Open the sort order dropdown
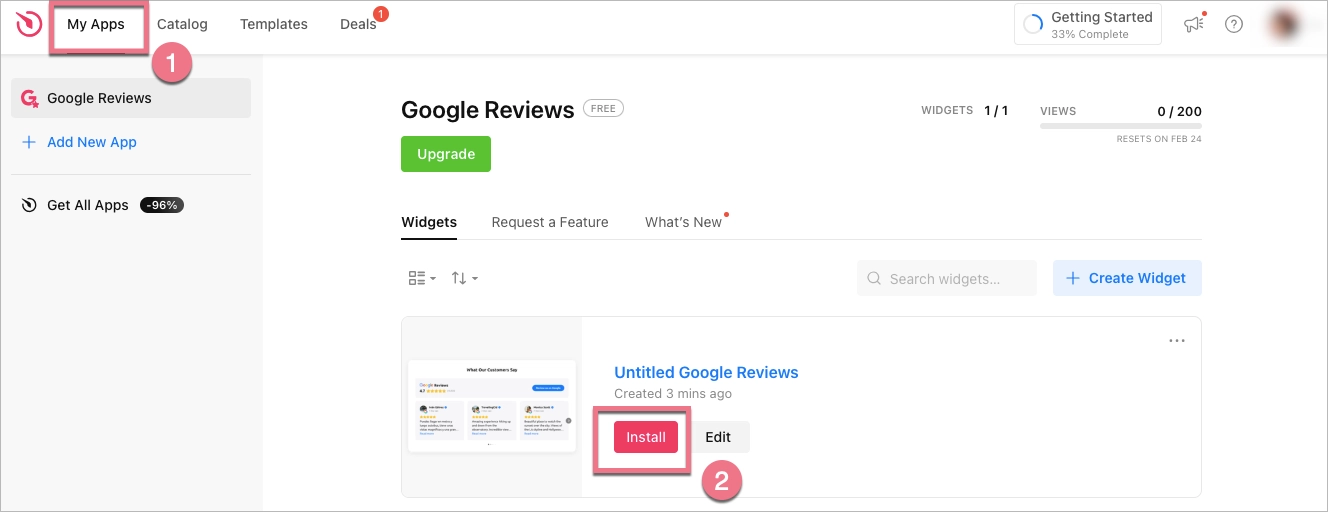The height and width of the screenshot is (512, 1328). (464, 278)
